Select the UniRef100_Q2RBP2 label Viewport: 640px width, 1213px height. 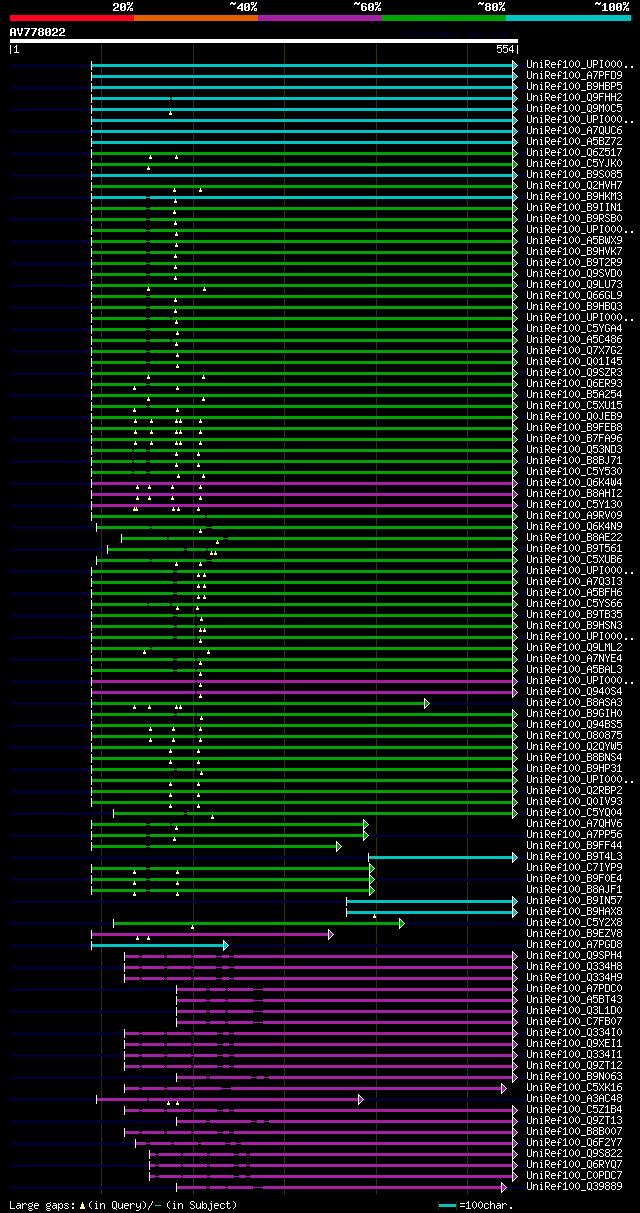pos(574,790)
